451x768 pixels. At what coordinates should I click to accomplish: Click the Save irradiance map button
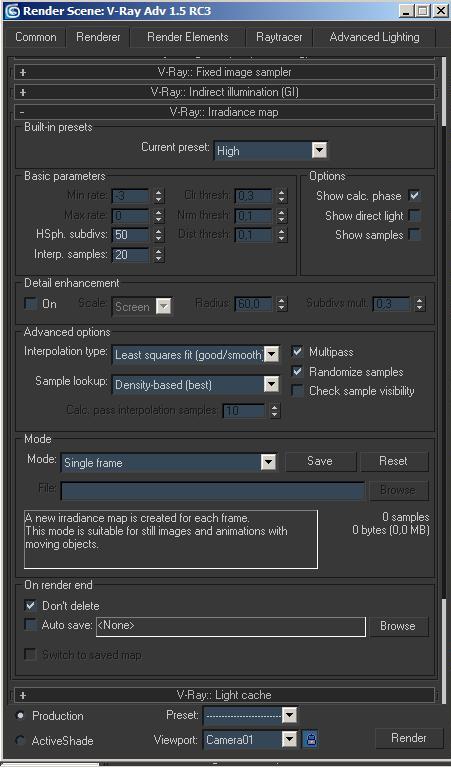point(320,461)
